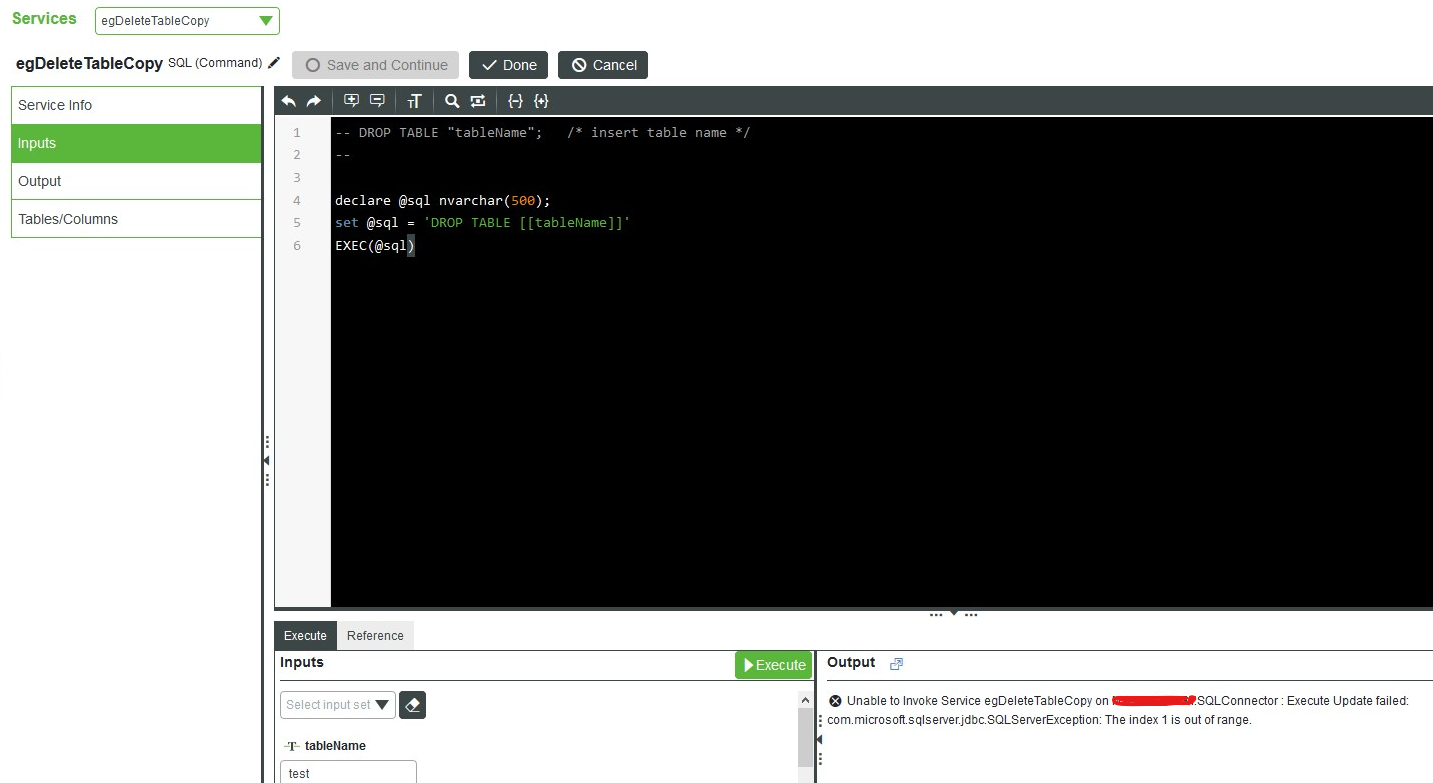Viewport: 1433px width, 783px height.
Task: Click the add comment icon
Action: point(351,101)
